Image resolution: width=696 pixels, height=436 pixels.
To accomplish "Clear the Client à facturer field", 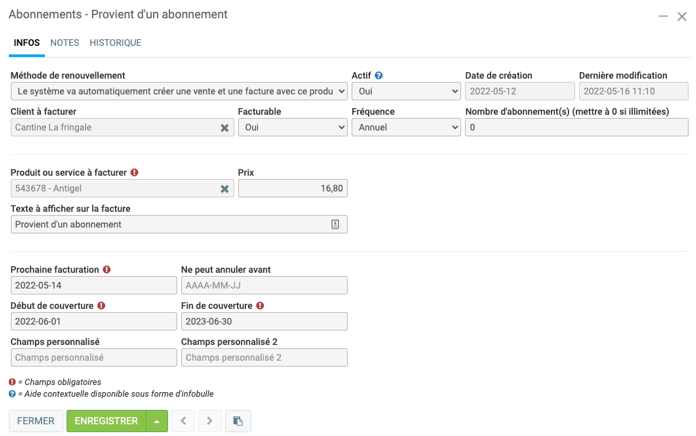I will click(x=224, y=128).
